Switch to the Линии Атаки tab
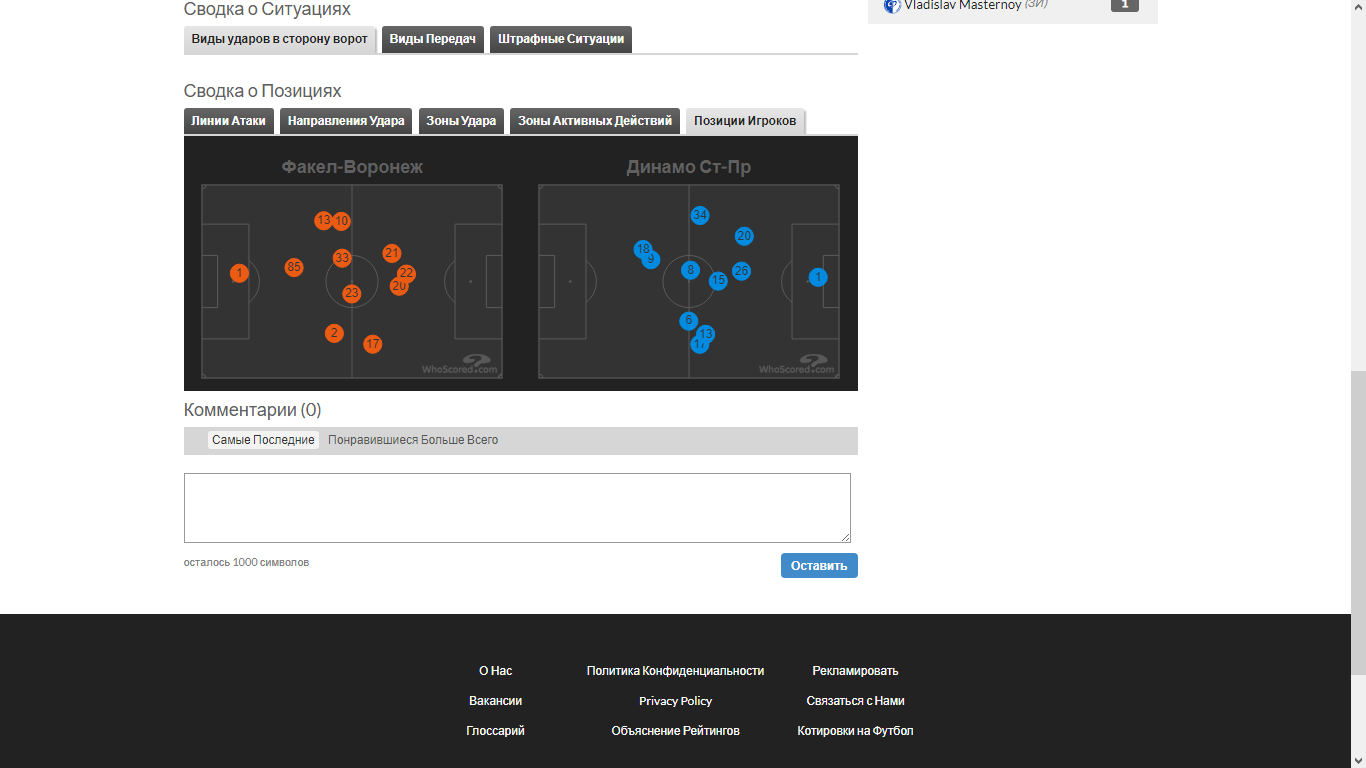1366x768 pixels. (x=228, y=121)
